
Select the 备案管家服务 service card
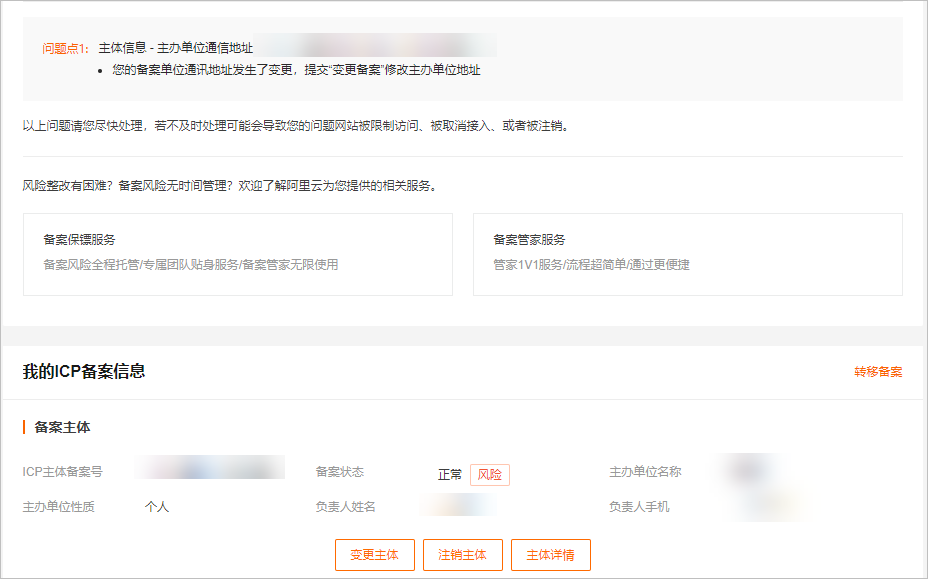pos(688,255)
